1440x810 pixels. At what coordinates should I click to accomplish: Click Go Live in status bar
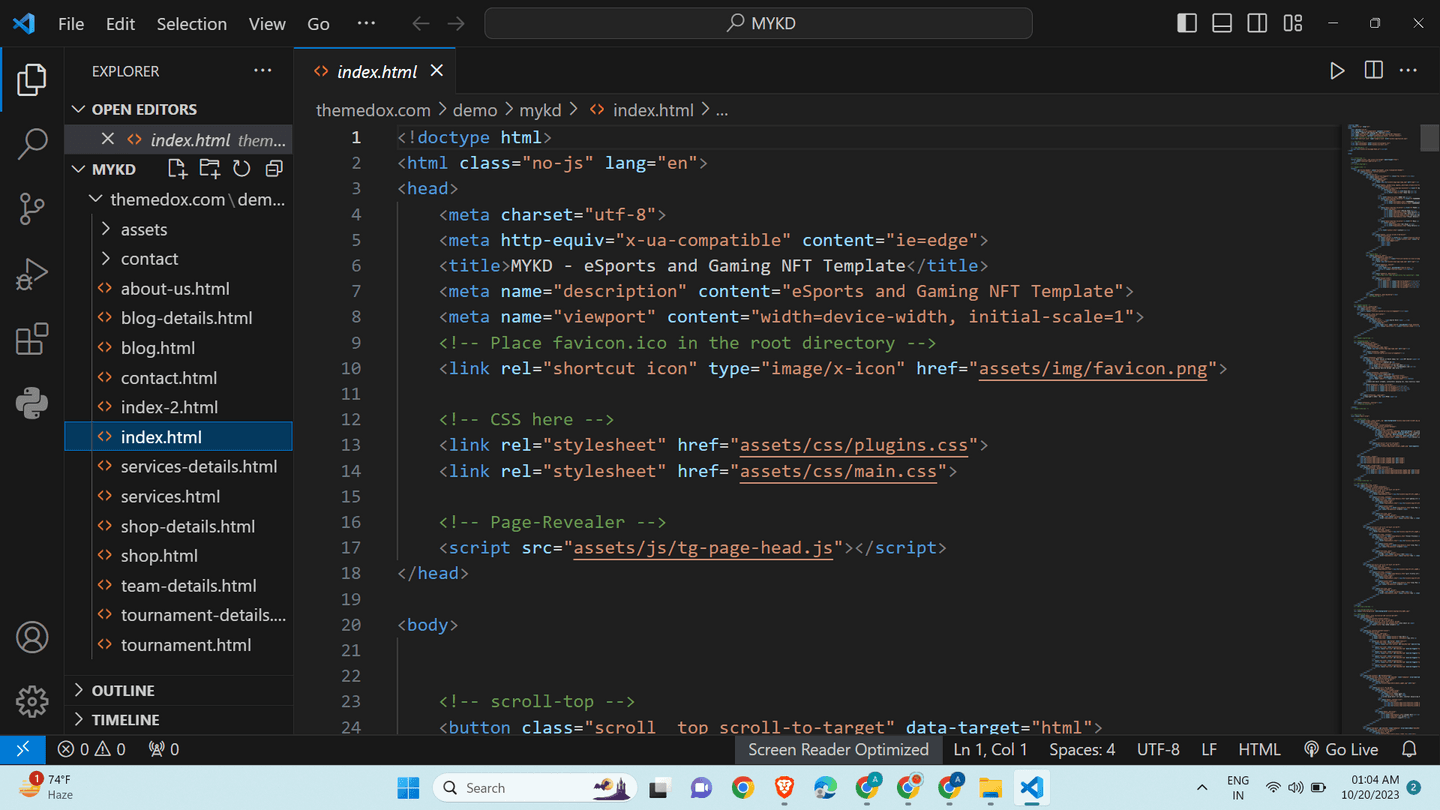(1341, 749)
